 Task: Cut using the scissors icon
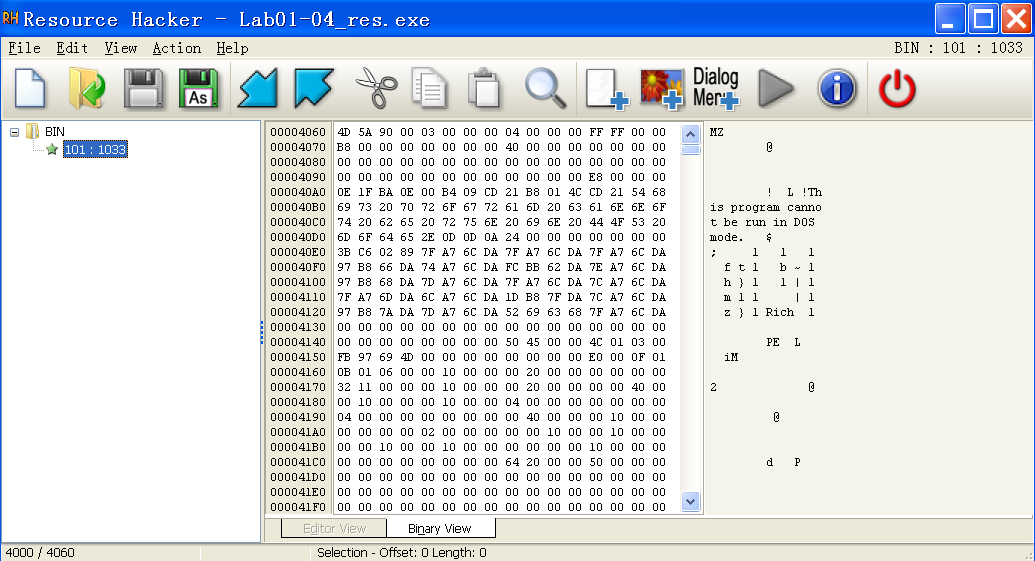coord(376,88)
